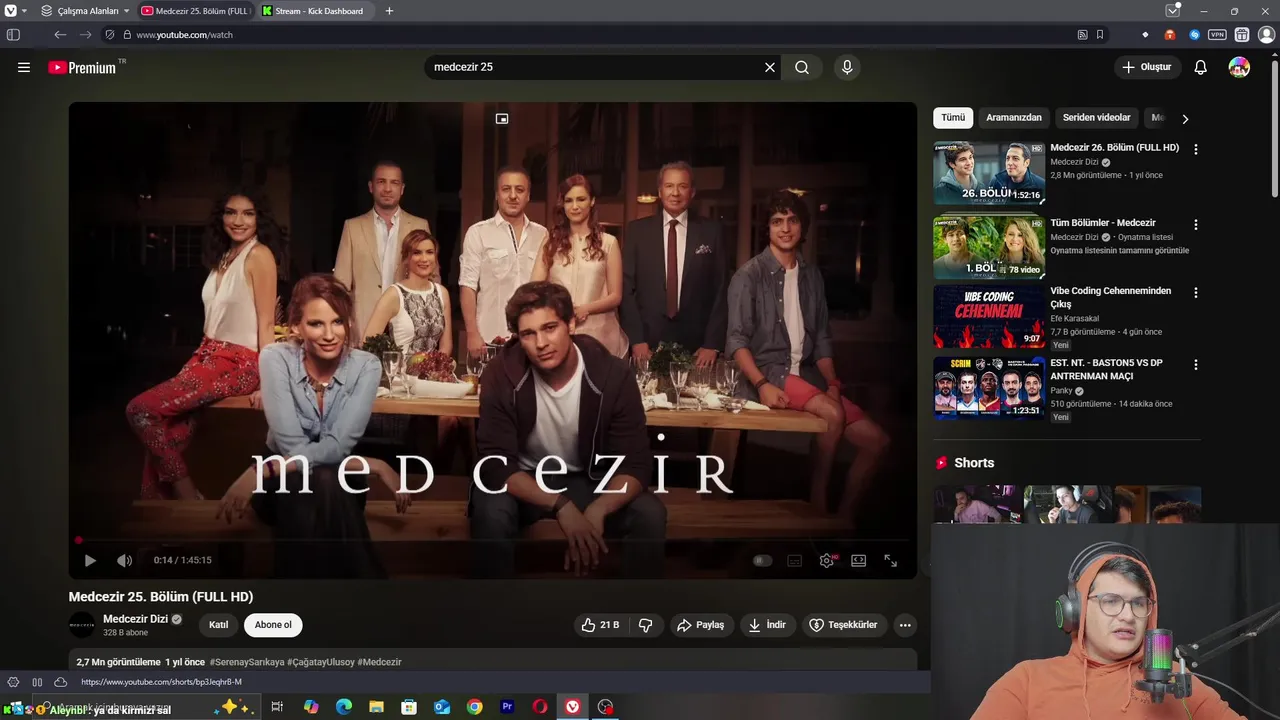This screenshot has height=720, width=1280.
Task: Open Vibe Coding Cehenneminden Çıkış thumbnail
Action: [989, 317]
